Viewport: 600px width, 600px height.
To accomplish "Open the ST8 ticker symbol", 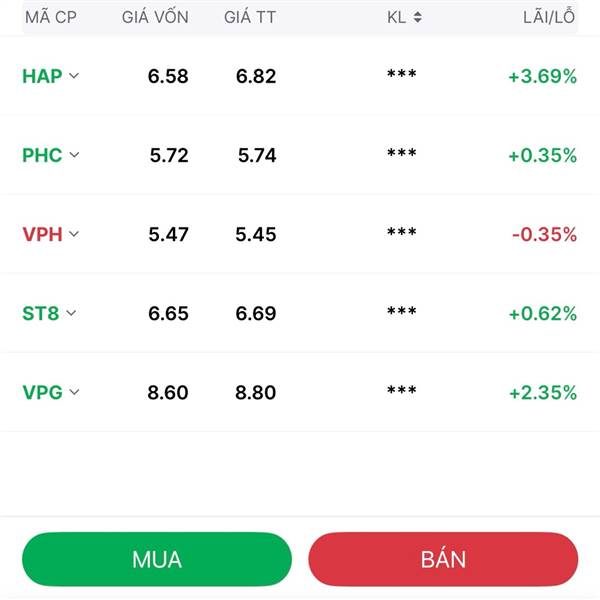I will tap(41, 313).
